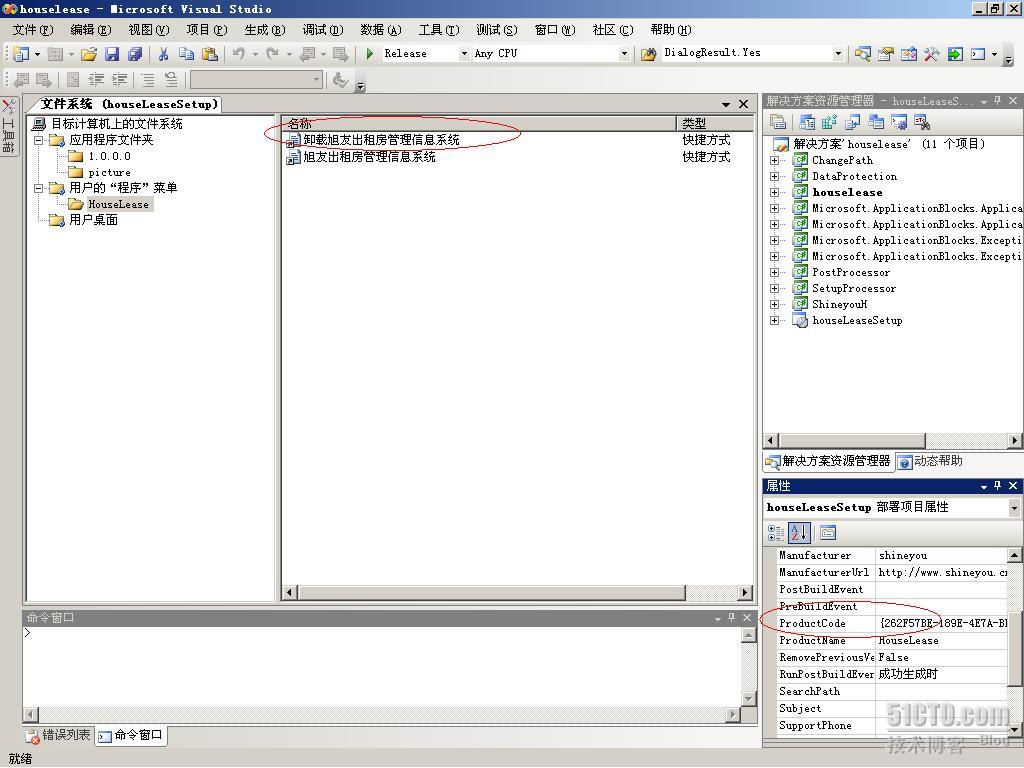
Task: Click the 名称 column header
Action: (x=479, y=123)
